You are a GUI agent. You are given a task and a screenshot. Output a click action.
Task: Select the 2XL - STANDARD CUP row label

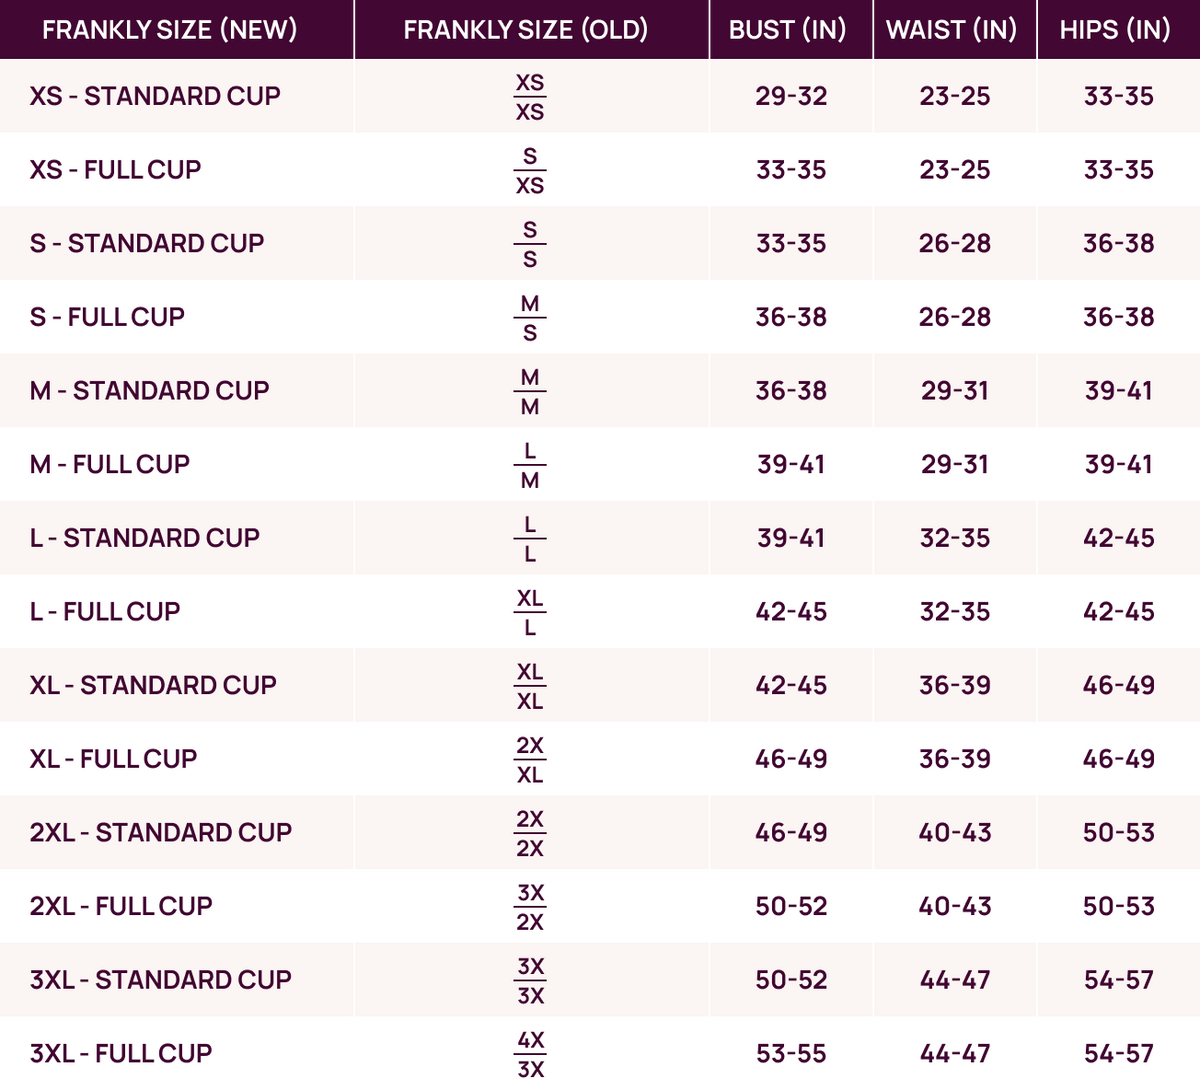(x=161, y=832)
